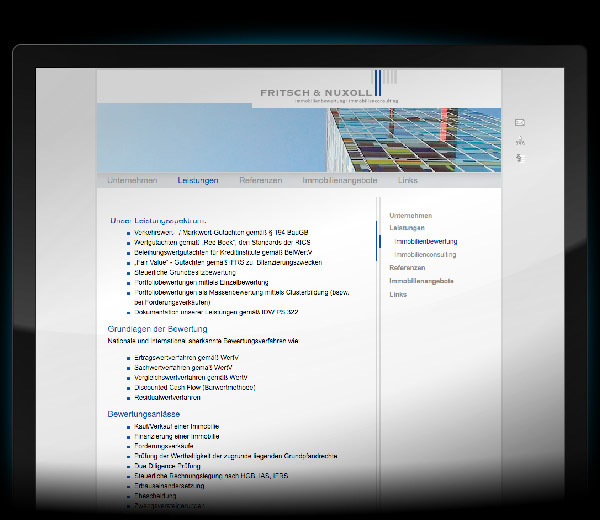Select Referenzen in the right sidebar menu
The height and width of the screenshot is (520, 600).
click(407, 267)
